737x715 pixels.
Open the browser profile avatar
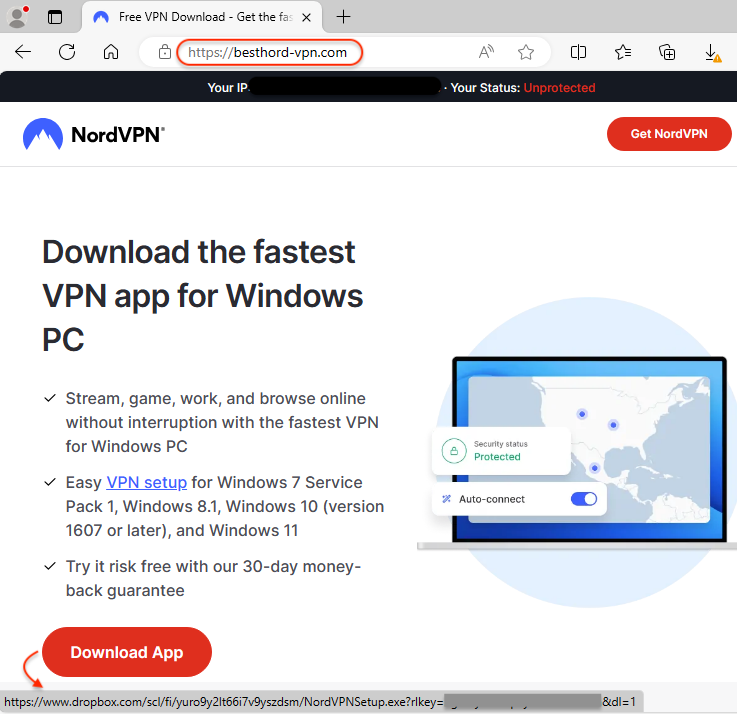click(x=18, y=17)
